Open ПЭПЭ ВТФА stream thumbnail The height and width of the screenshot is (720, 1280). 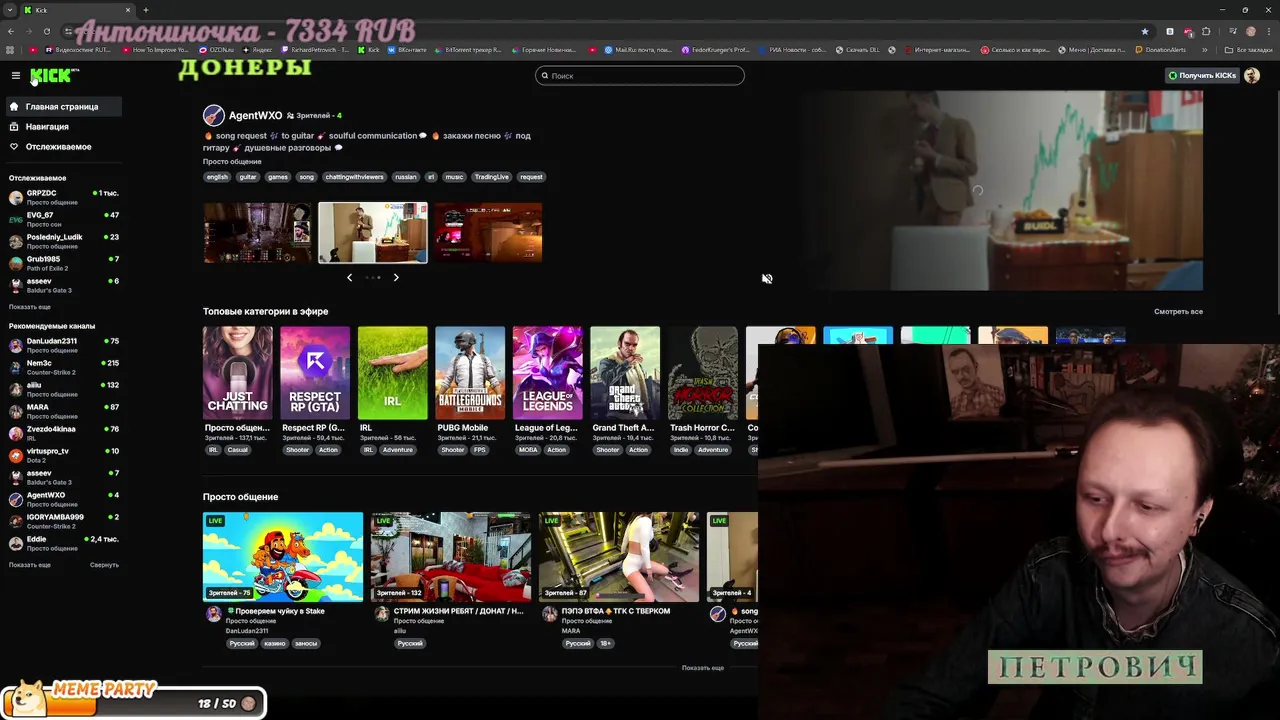(x=619, y=556)
